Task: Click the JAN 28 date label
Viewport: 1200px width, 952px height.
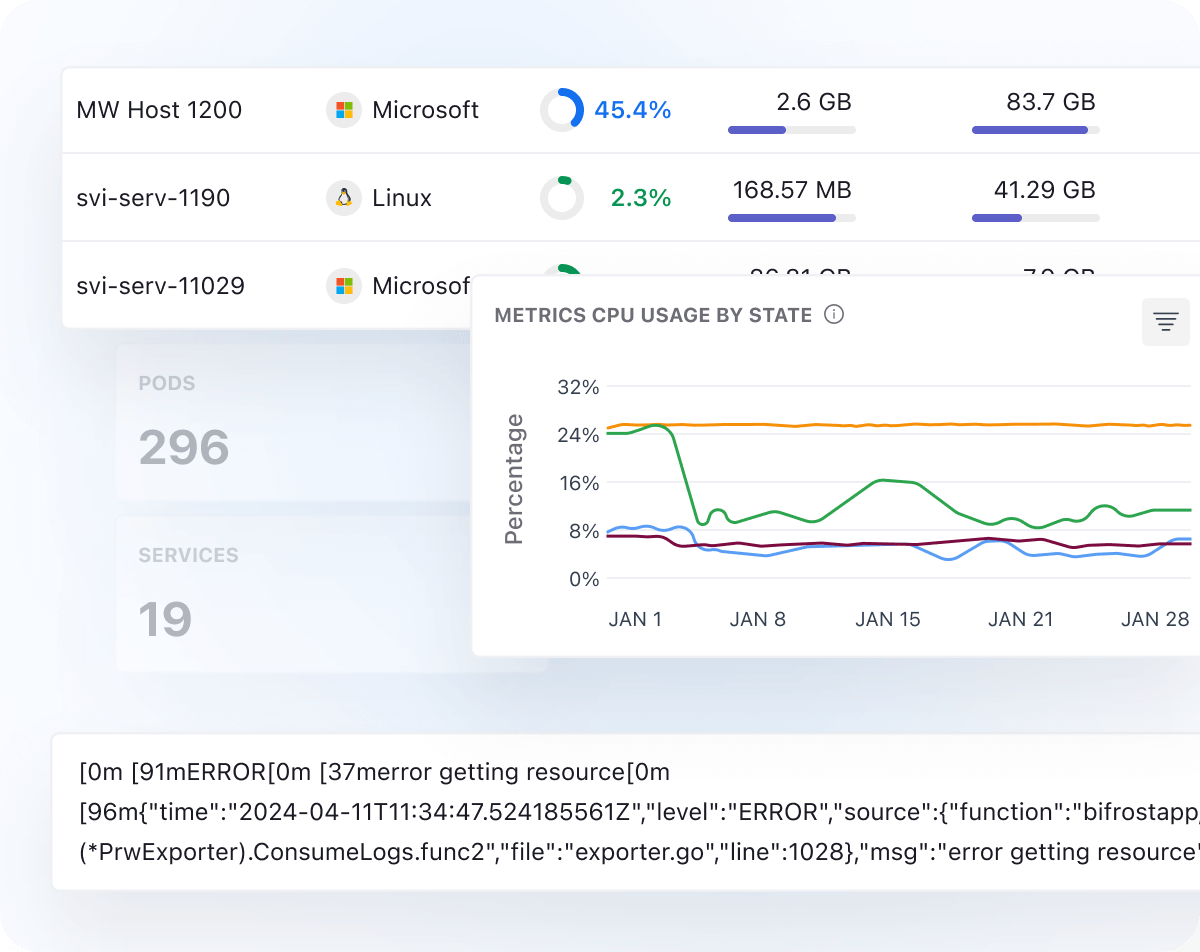Action: pyautogui.click(x=1155, y=619)
